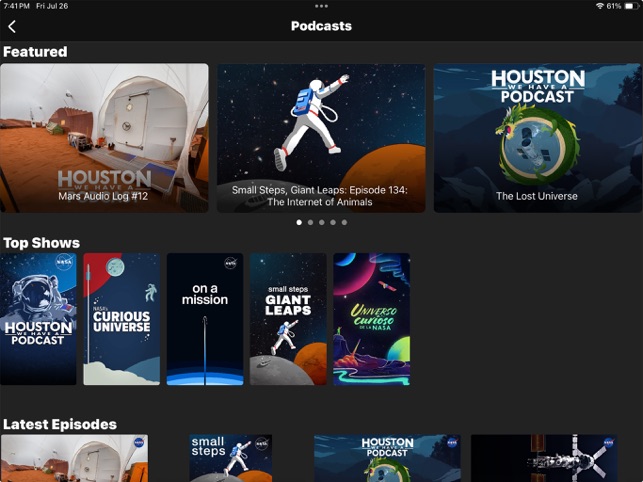Select the fifth carousel page dot
This screenshot has width=643, height=482.
pyautogui.click(x=344, y=222)
